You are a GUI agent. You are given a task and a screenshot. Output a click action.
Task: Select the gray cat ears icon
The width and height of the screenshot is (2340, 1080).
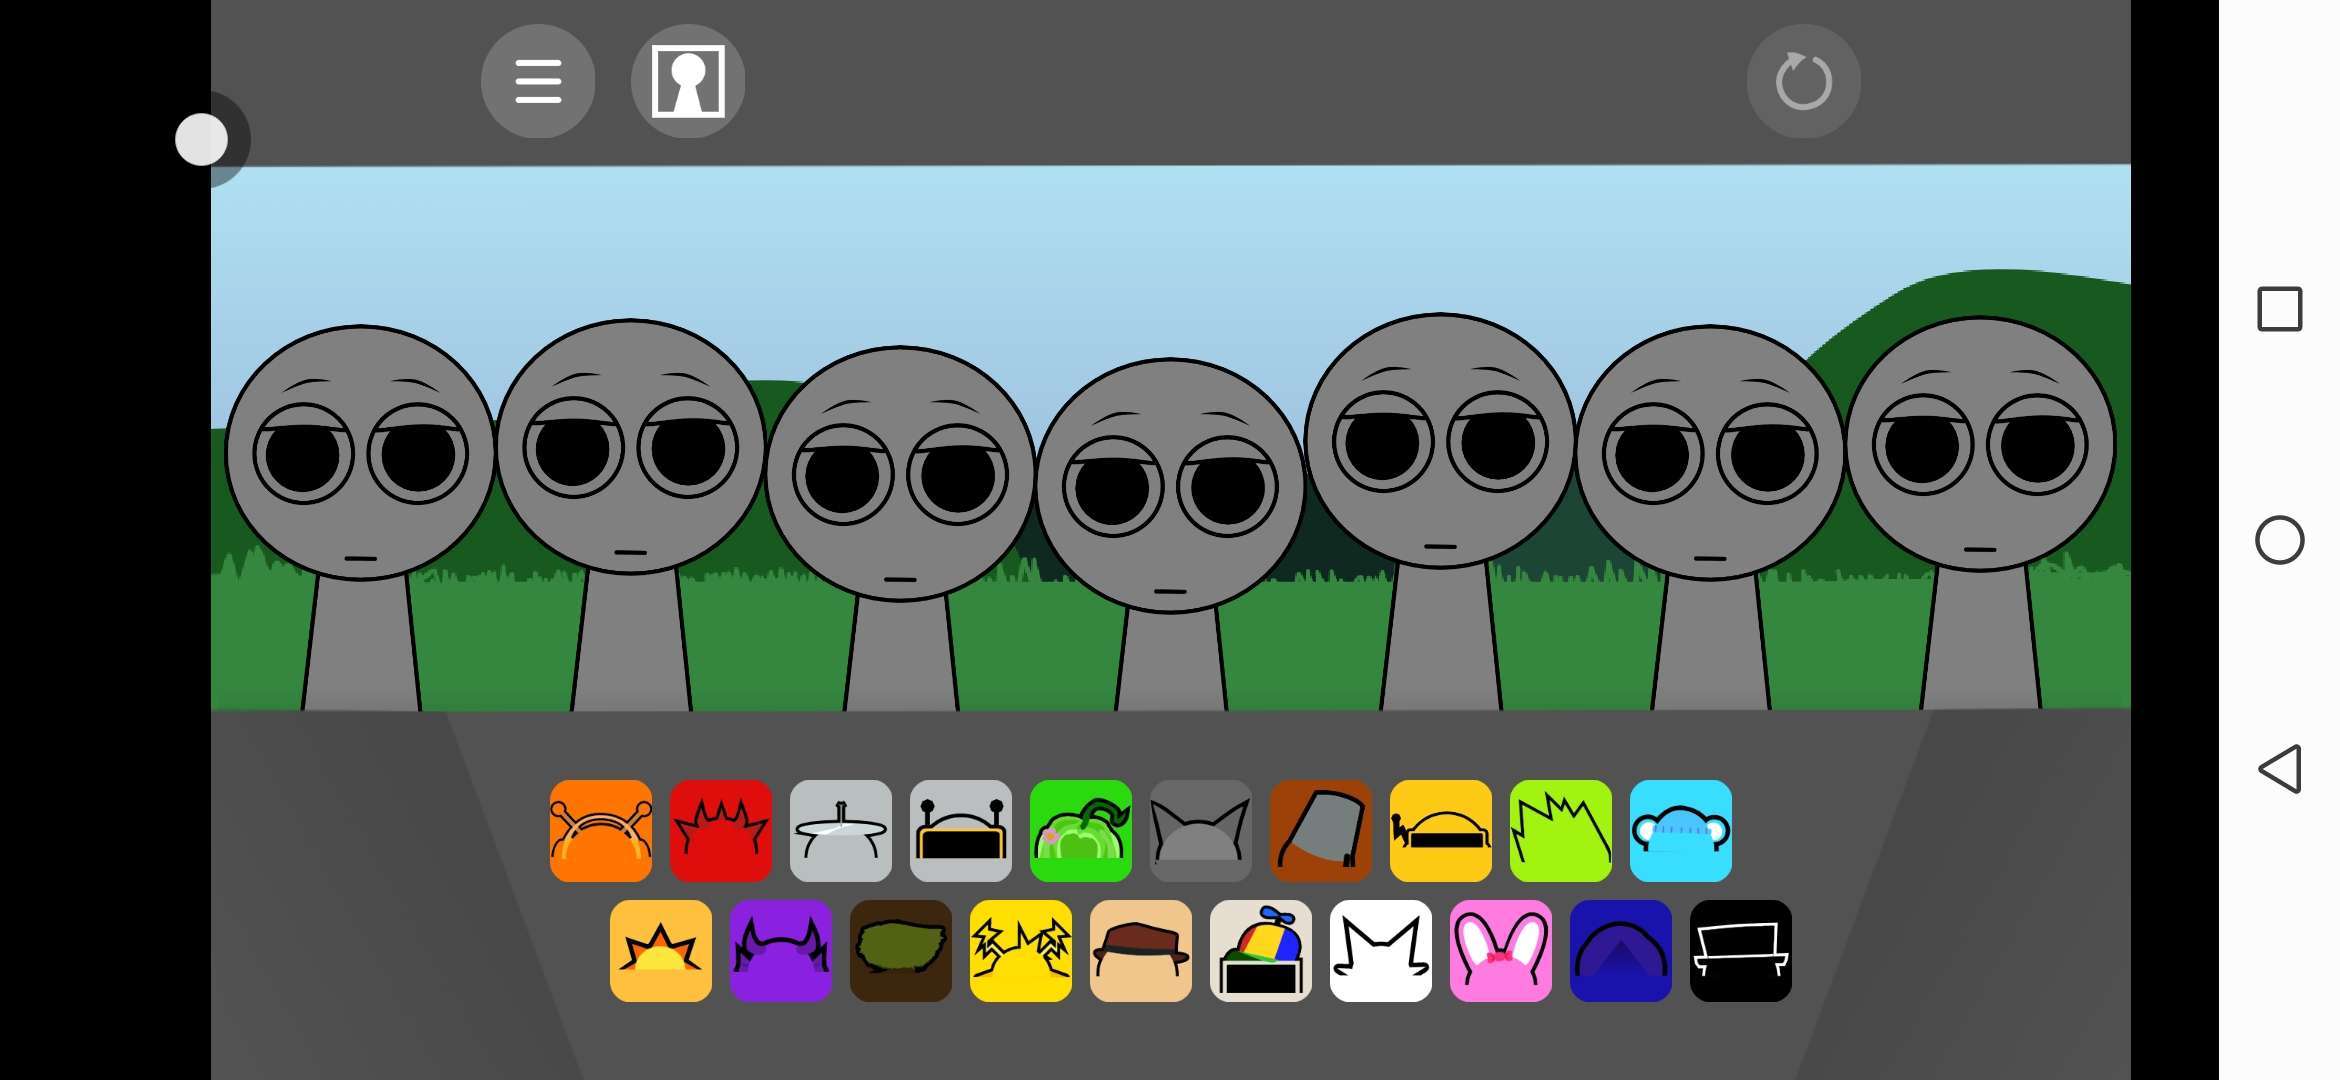click(1201, 831)
